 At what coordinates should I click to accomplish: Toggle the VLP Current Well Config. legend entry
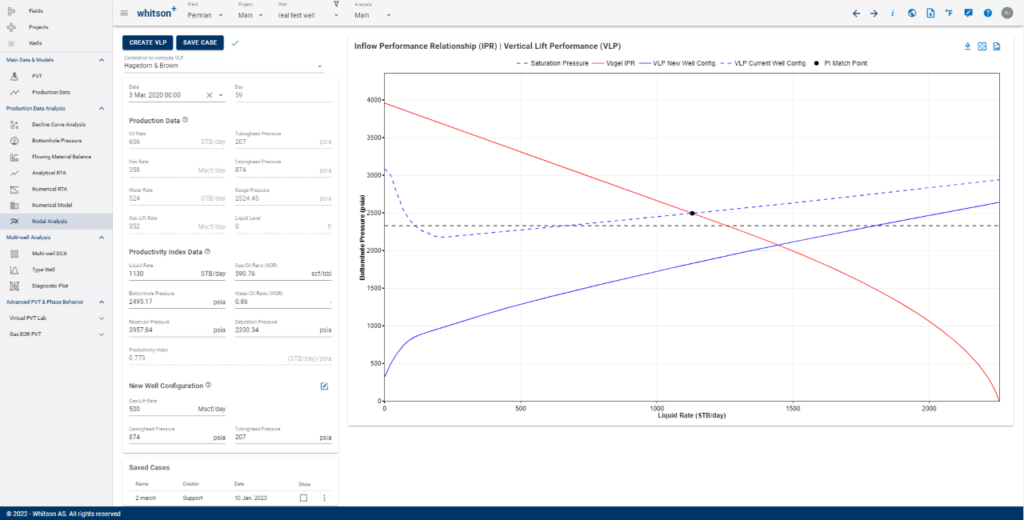point(765,63)
